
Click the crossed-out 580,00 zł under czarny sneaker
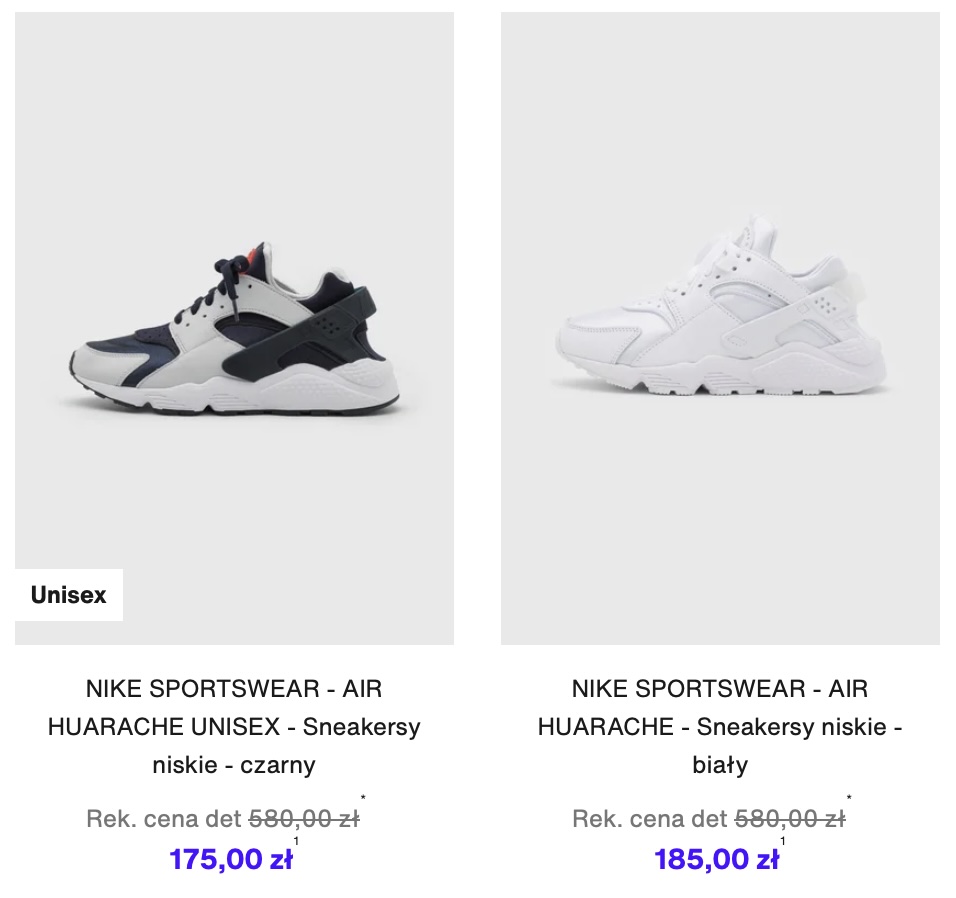(304, 819)
